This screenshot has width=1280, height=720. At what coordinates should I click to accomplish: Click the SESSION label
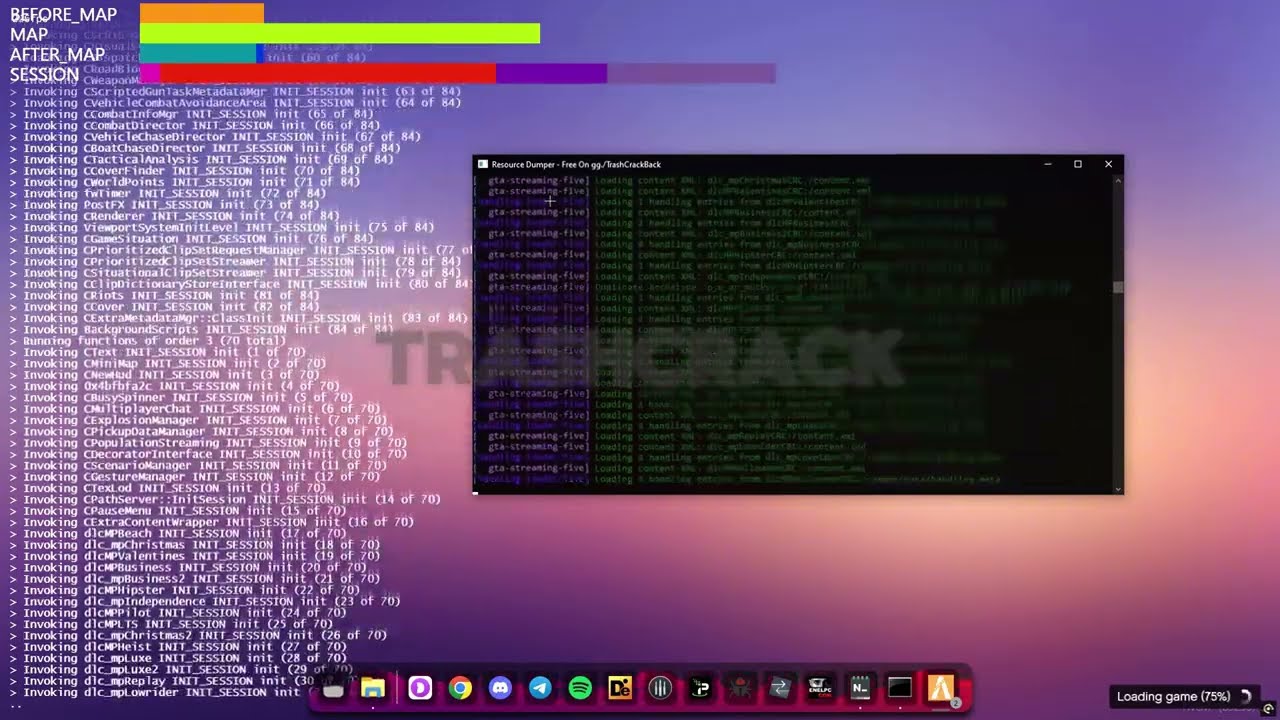(x=44, y=74)
